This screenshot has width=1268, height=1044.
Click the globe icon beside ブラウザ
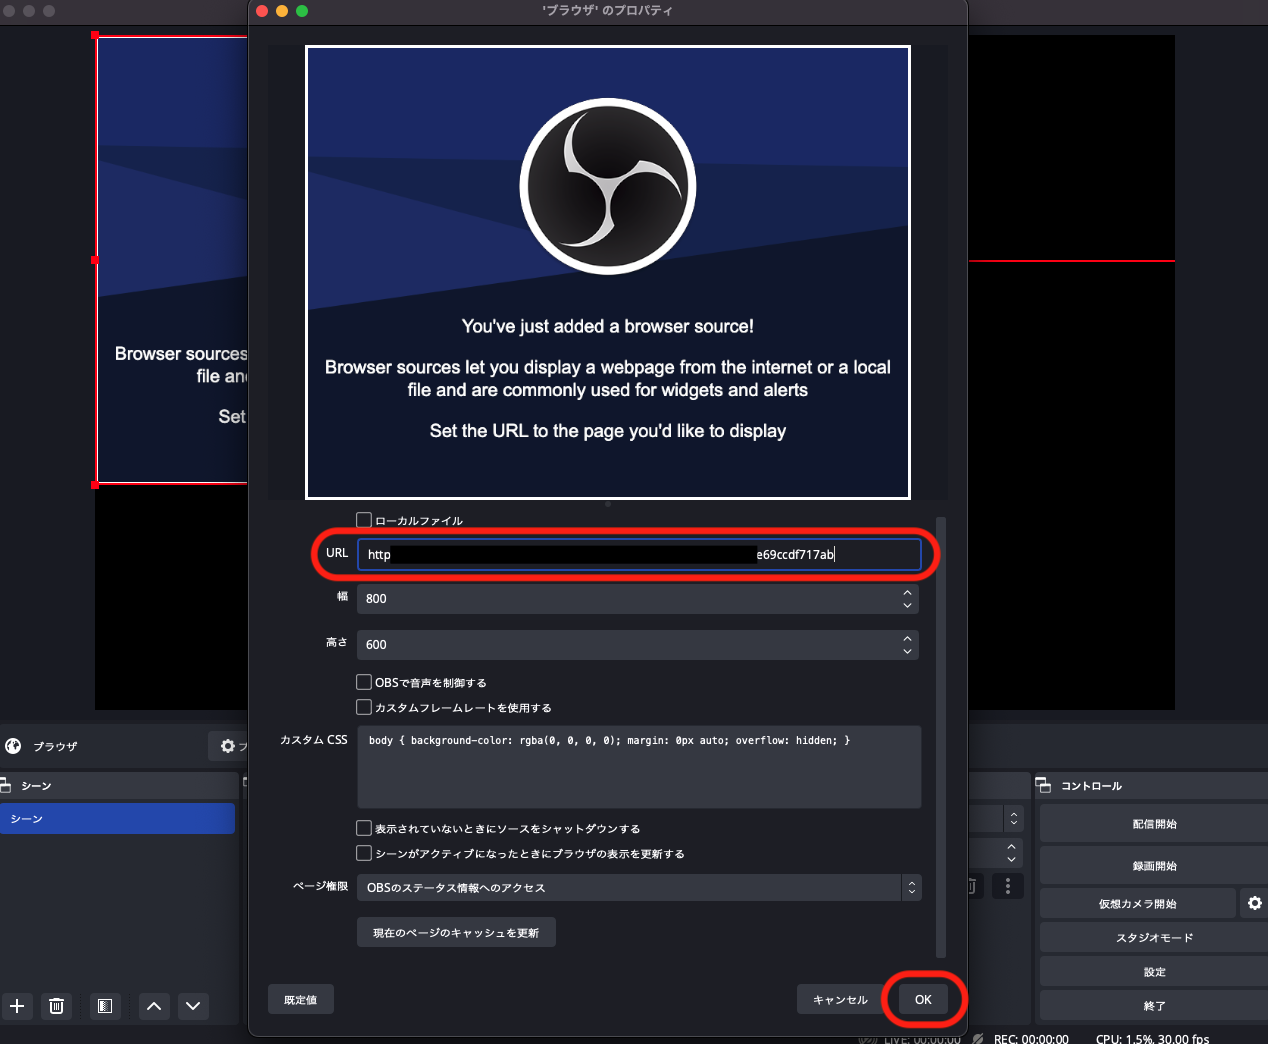pos(13,746)
